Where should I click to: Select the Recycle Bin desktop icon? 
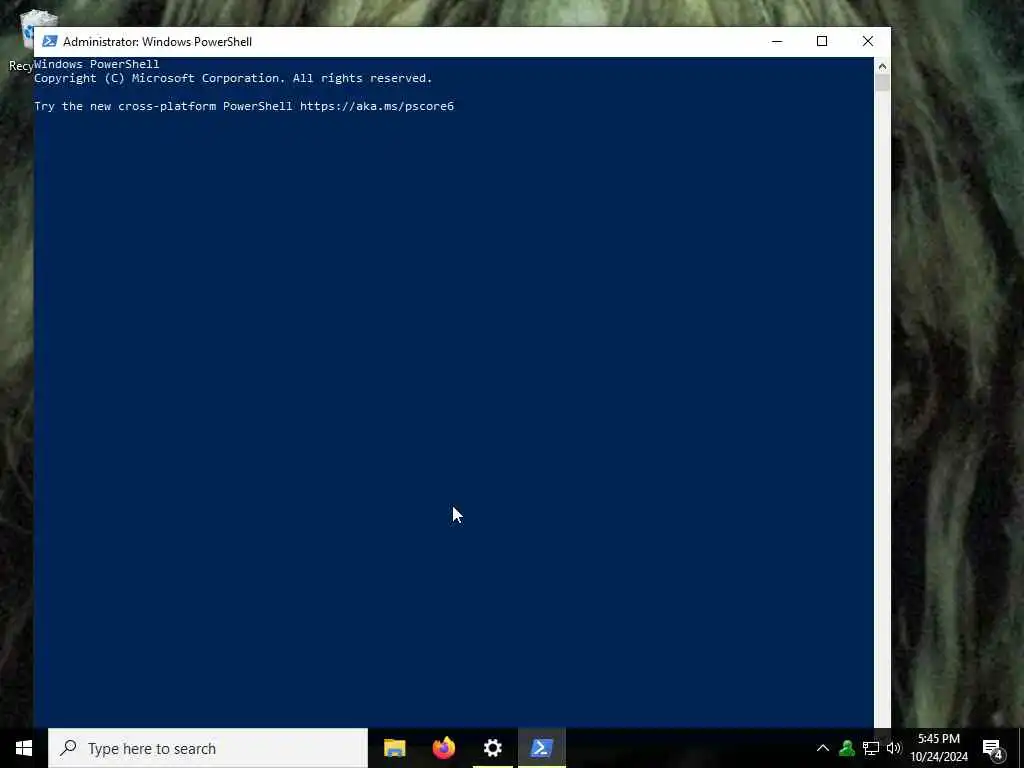26,40
